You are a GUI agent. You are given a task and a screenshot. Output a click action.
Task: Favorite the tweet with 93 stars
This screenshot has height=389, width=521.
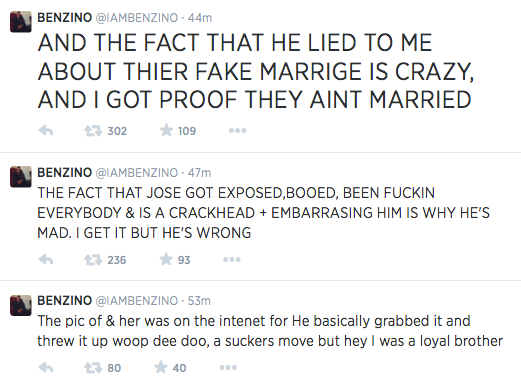[166, 259]
